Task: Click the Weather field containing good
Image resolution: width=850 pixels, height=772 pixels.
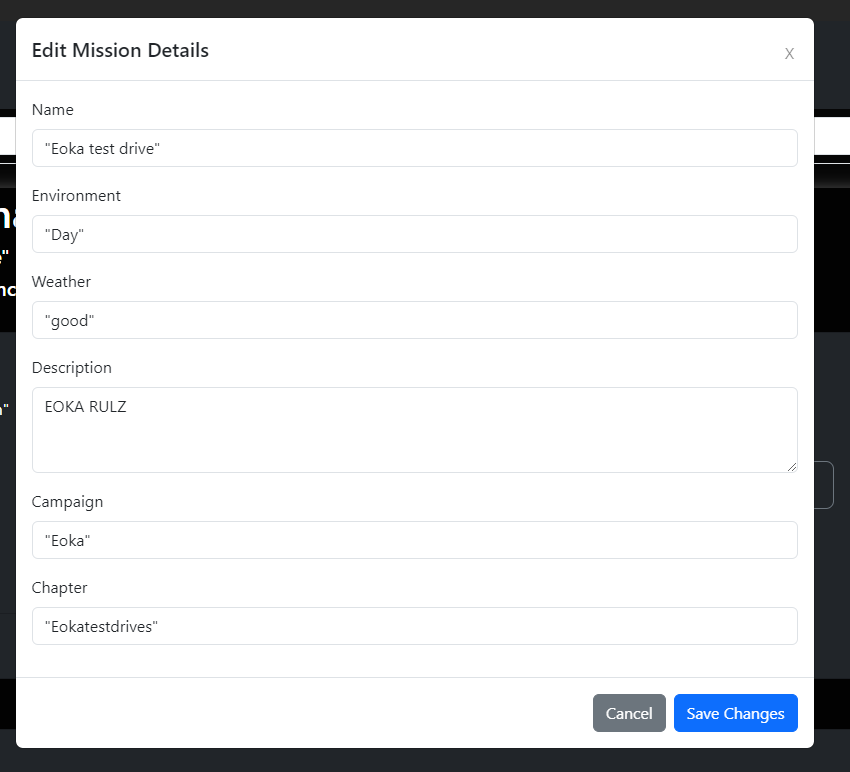Action: coord(414,320)
